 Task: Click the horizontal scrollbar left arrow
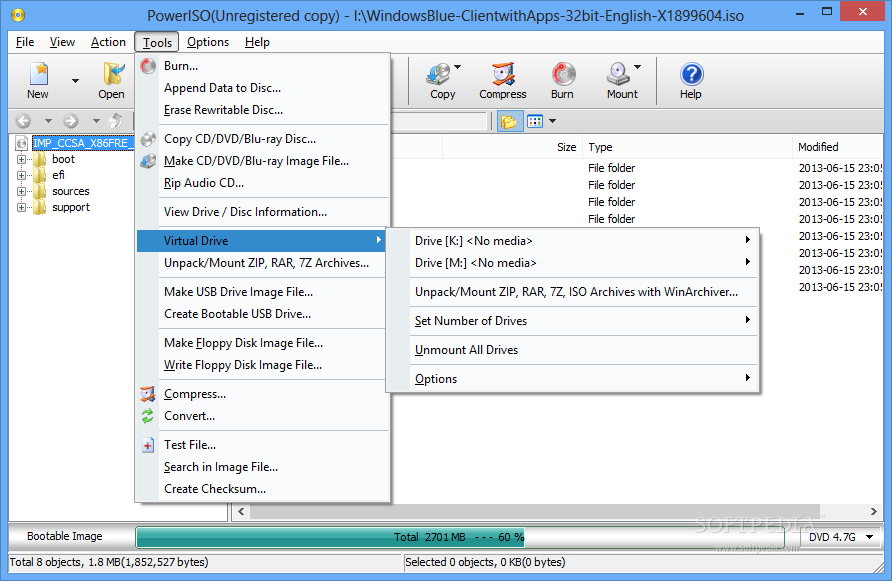pos(241,512)
